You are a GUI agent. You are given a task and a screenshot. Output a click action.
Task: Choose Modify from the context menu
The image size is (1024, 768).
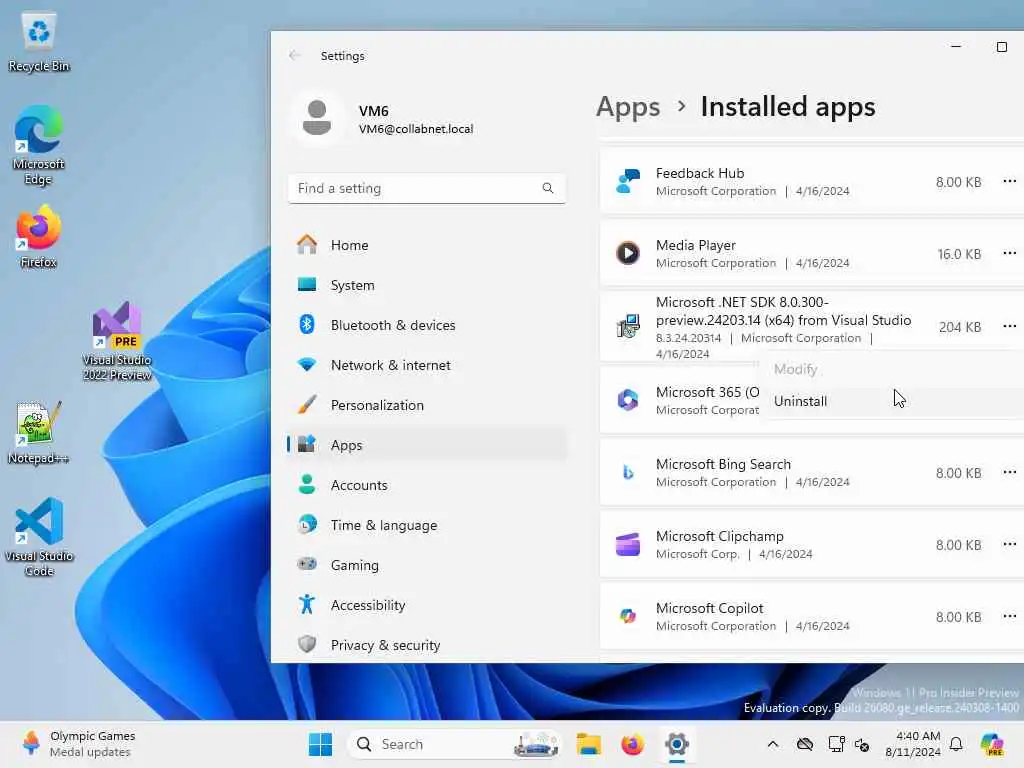point(892,369)
